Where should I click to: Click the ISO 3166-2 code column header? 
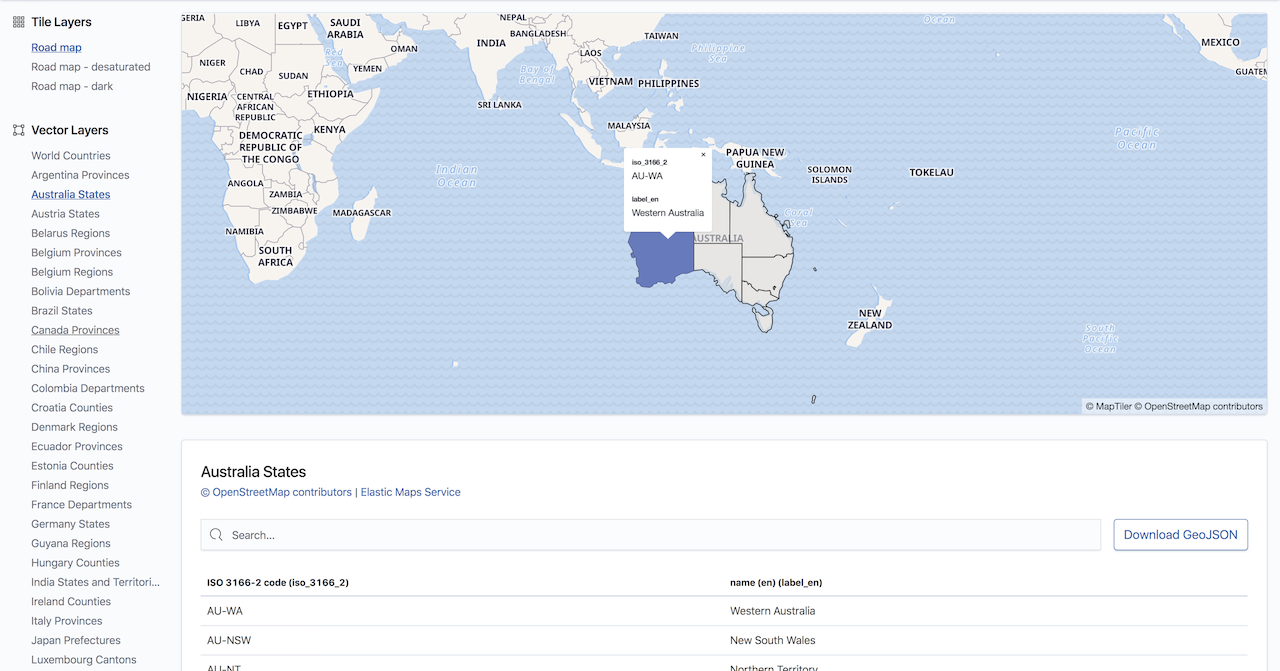coord(277,582)
